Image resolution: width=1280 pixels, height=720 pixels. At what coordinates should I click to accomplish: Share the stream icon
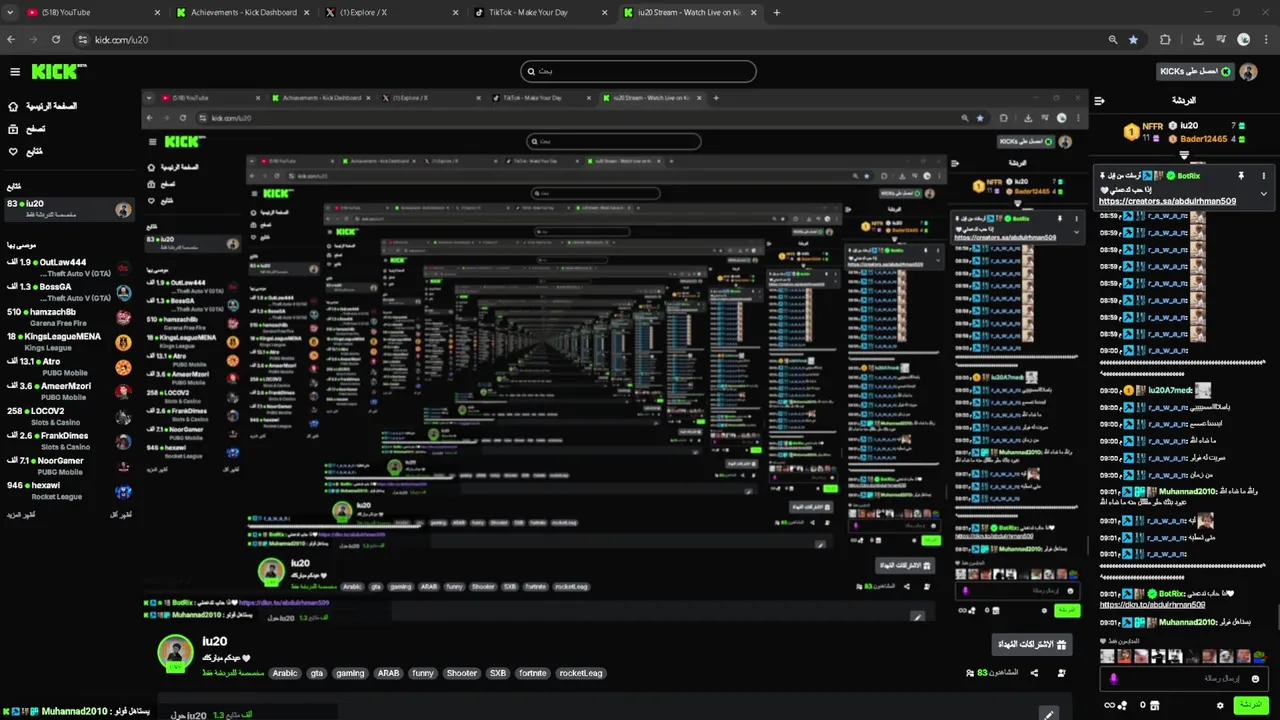tap(1035, 673)
